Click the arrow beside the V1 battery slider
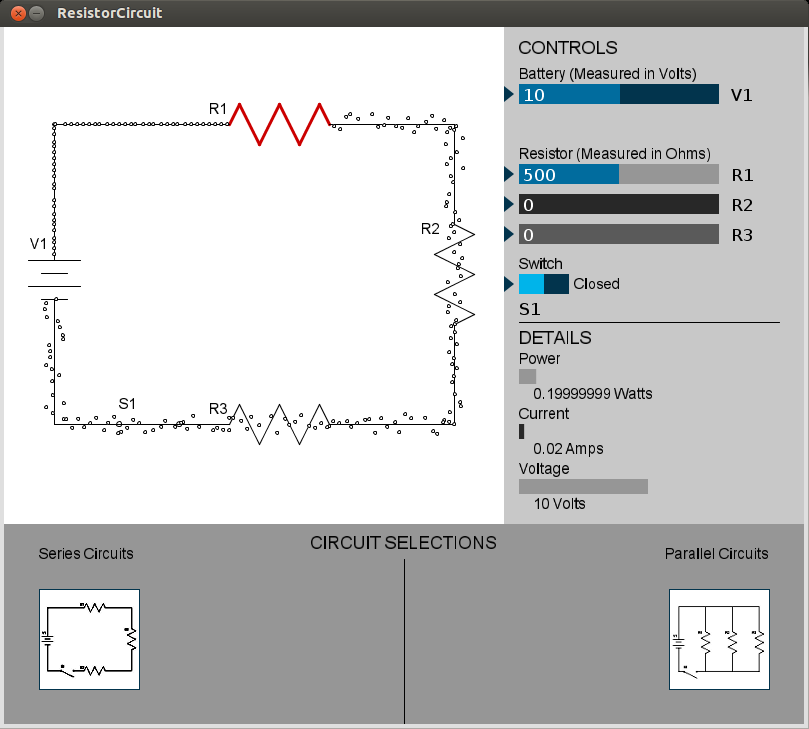Screen dimensions: 809x729 (x=509, y=94)
